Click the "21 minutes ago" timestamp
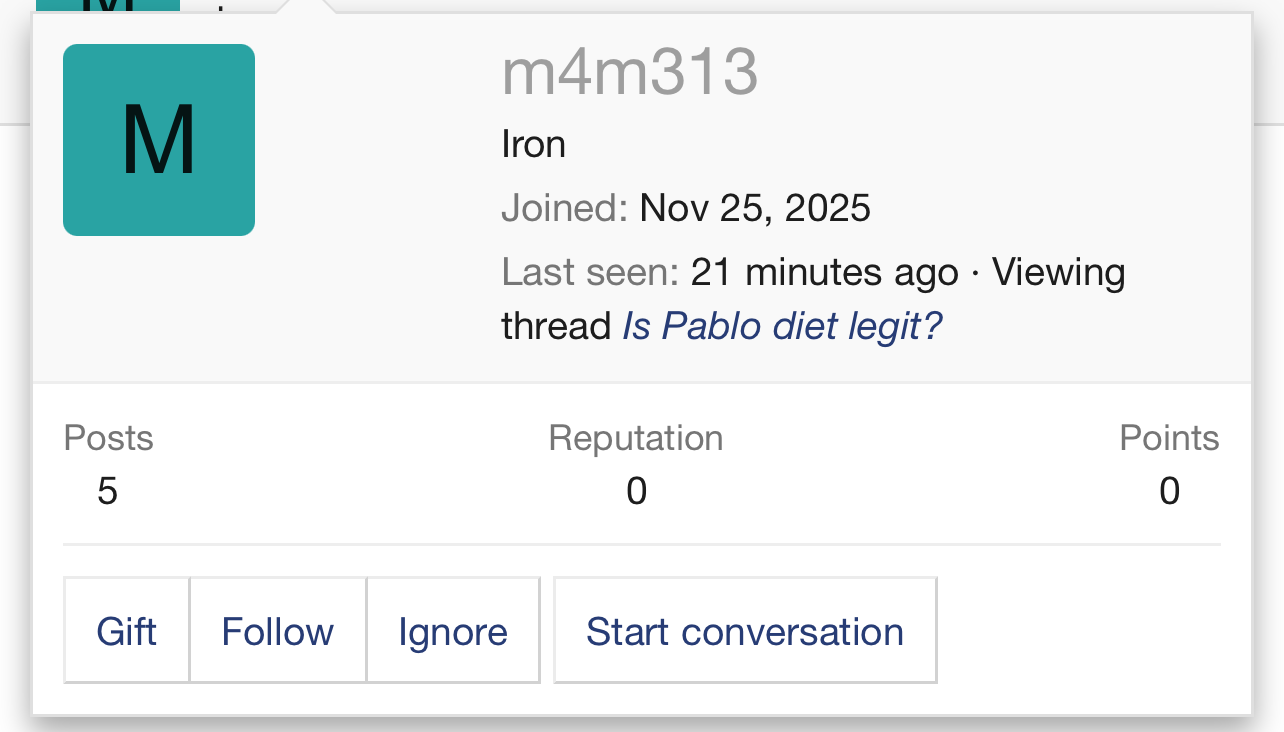Viewport: 1284px width, 732px height. (x=825, y=272)
